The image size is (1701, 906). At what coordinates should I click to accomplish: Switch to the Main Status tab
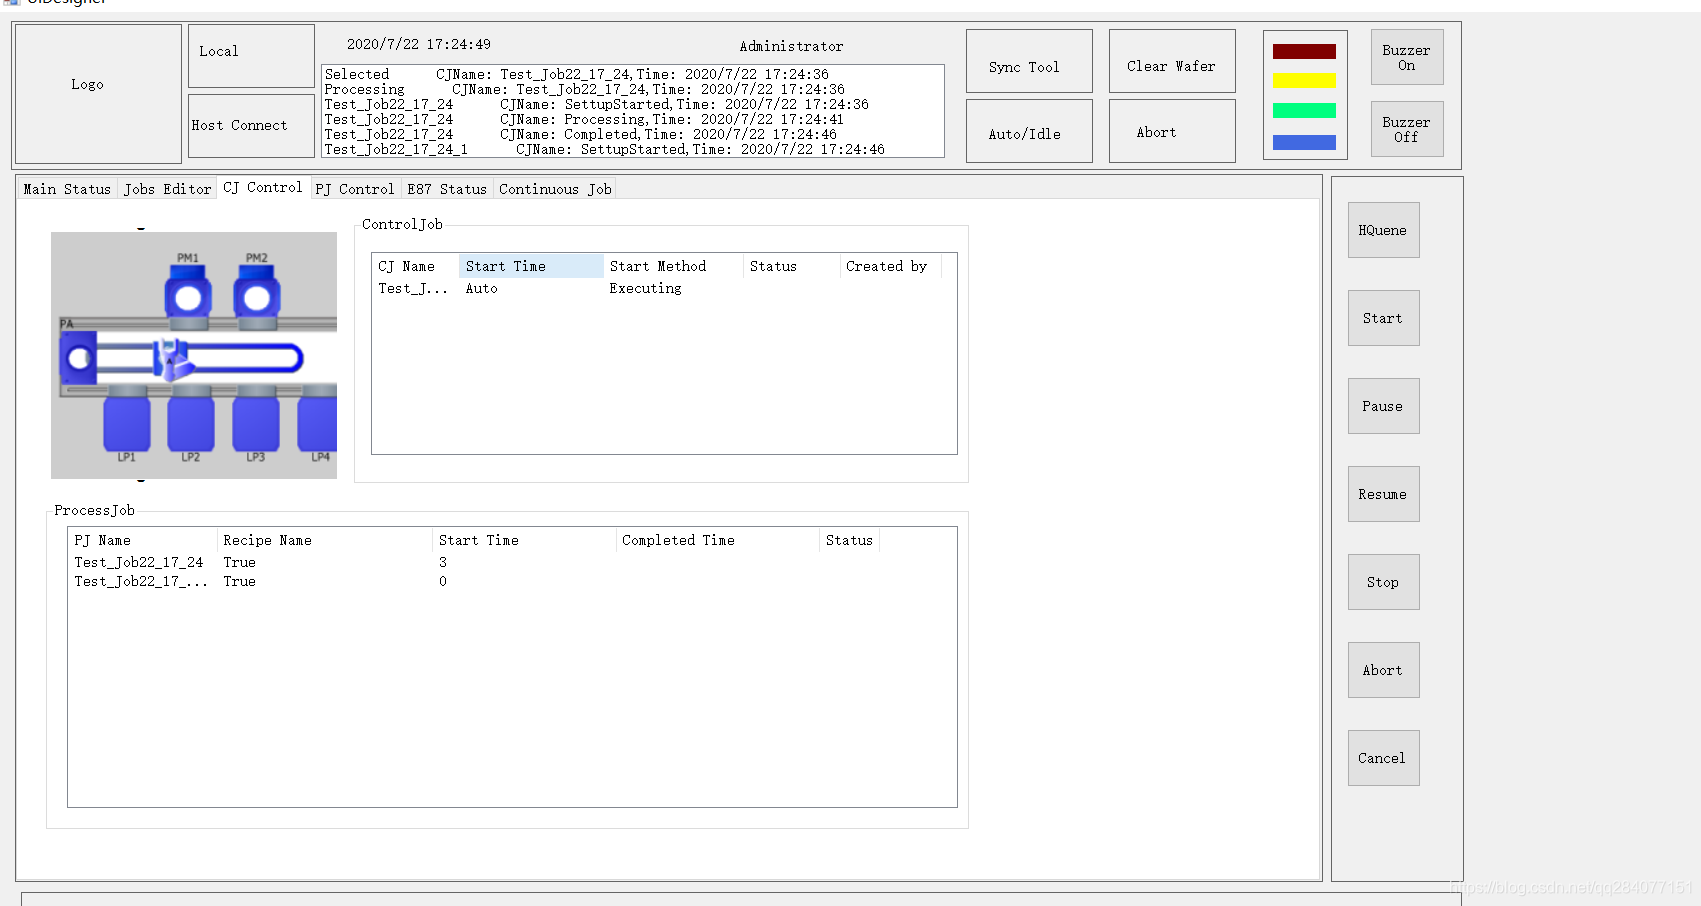[x=67, y=189]
